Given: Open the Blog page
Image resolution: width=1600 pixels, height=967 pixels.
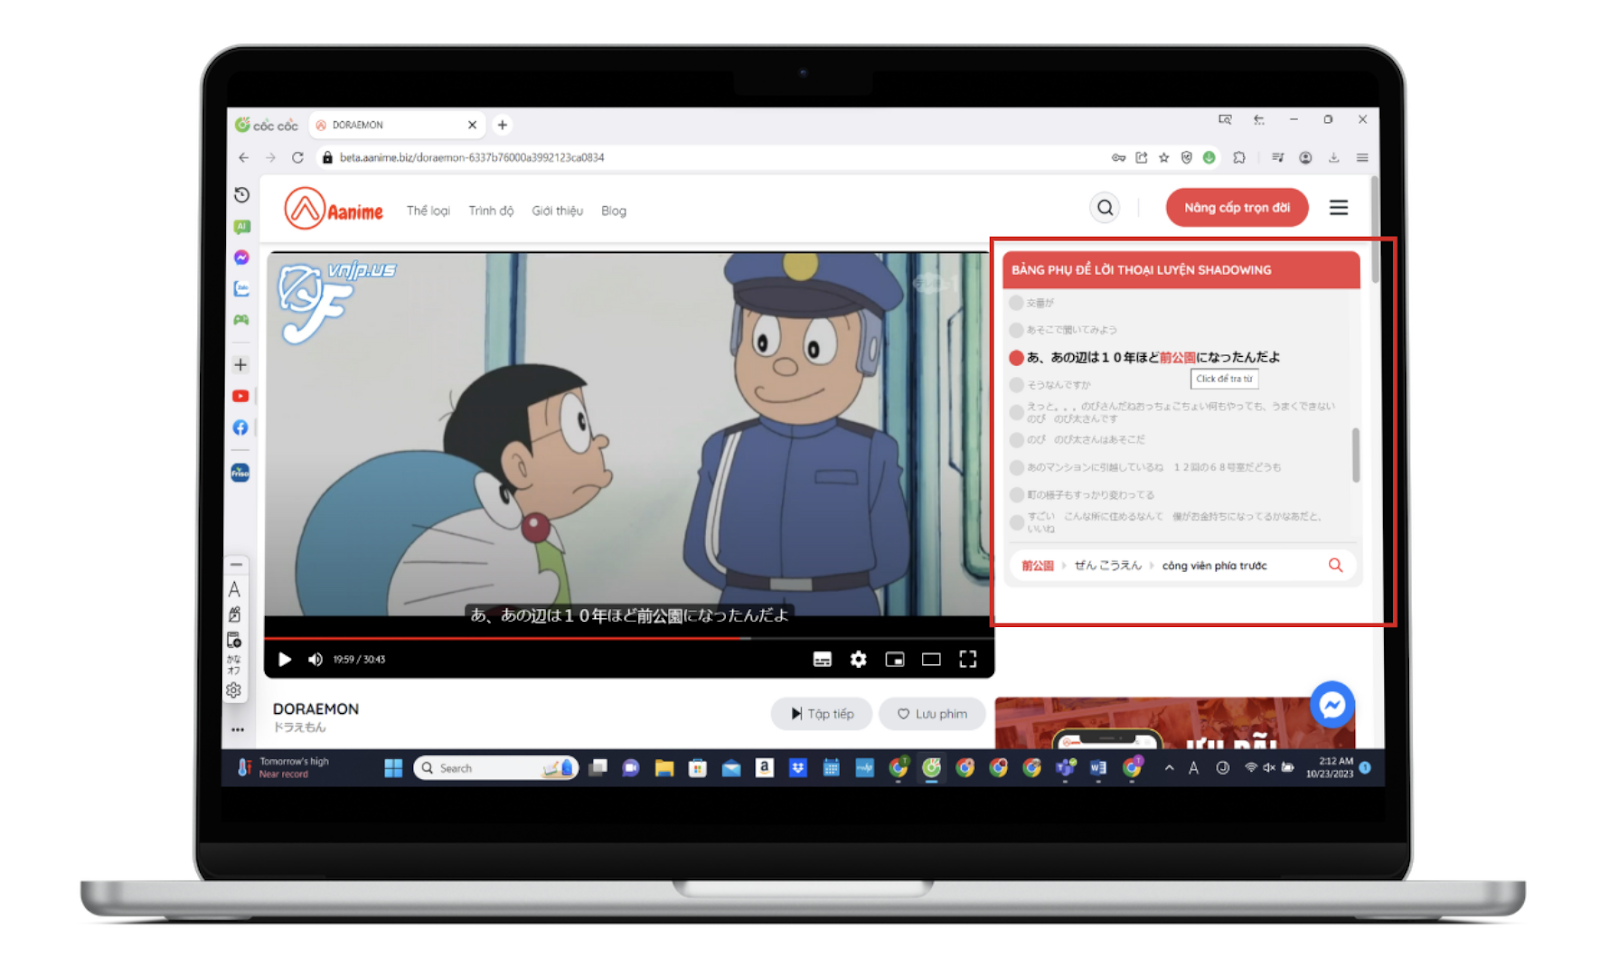Looking at the screenshot, I should pyautogui.click(x=614, y=211).
